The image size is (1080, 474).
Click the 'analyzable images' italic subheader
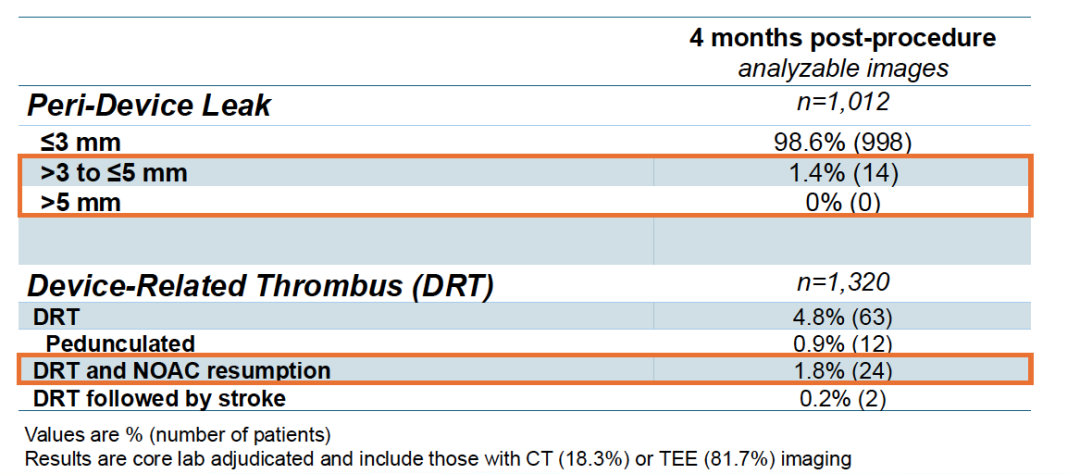(843, 68)
